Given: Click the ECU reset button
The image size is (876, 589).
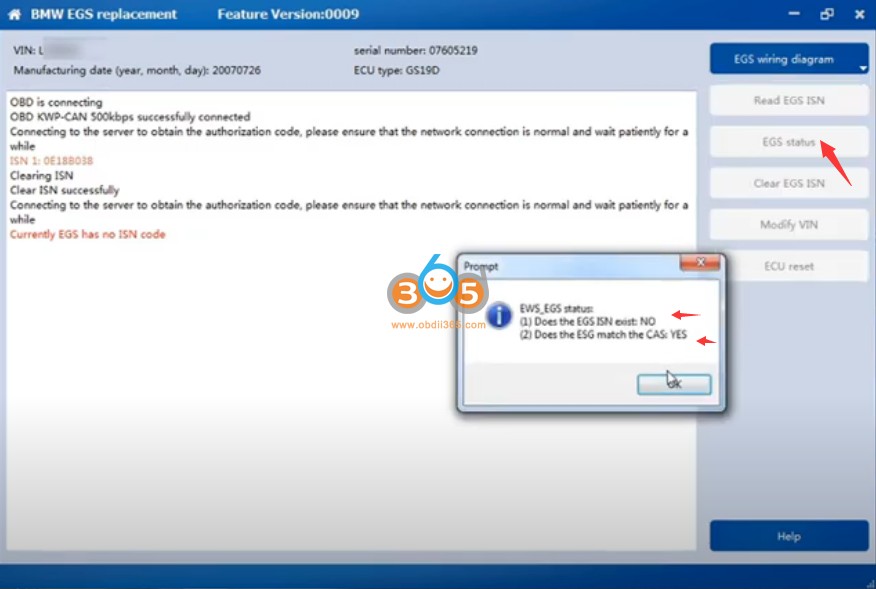Looking at the screenshot, I should point(788,266).
